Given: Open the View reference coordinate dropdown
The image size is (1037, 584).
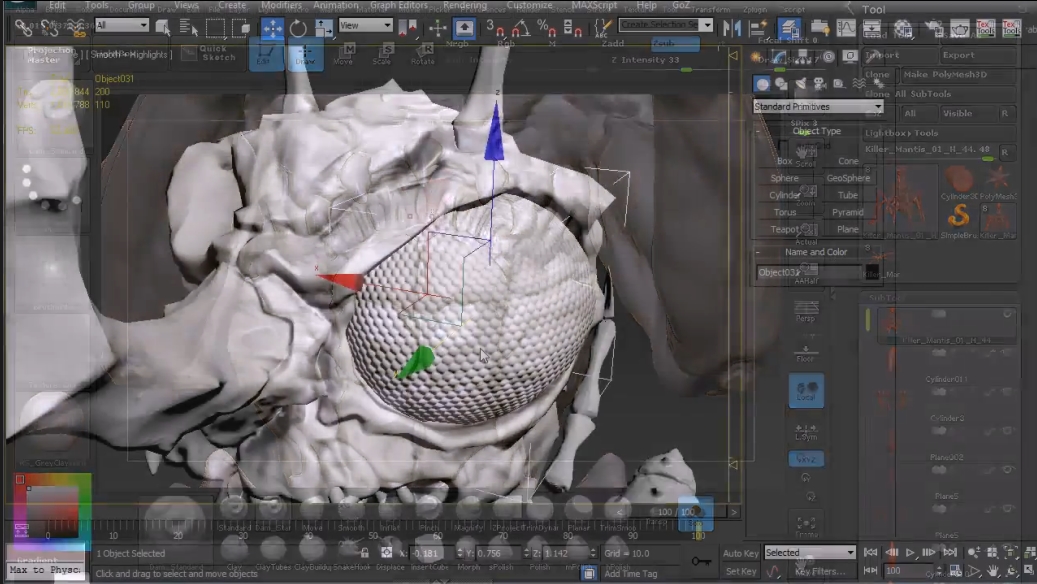Looking at the screenshot, I should click(366, 25).
